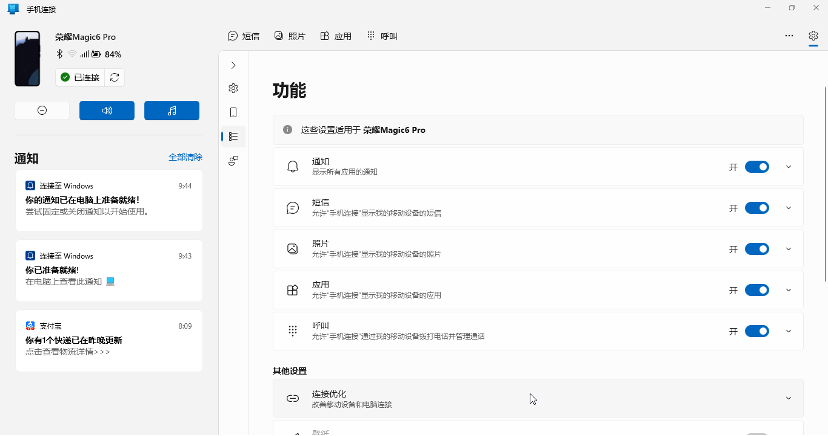
Task: Select the device phone icon in sidebar
Action: pos(233,112)
